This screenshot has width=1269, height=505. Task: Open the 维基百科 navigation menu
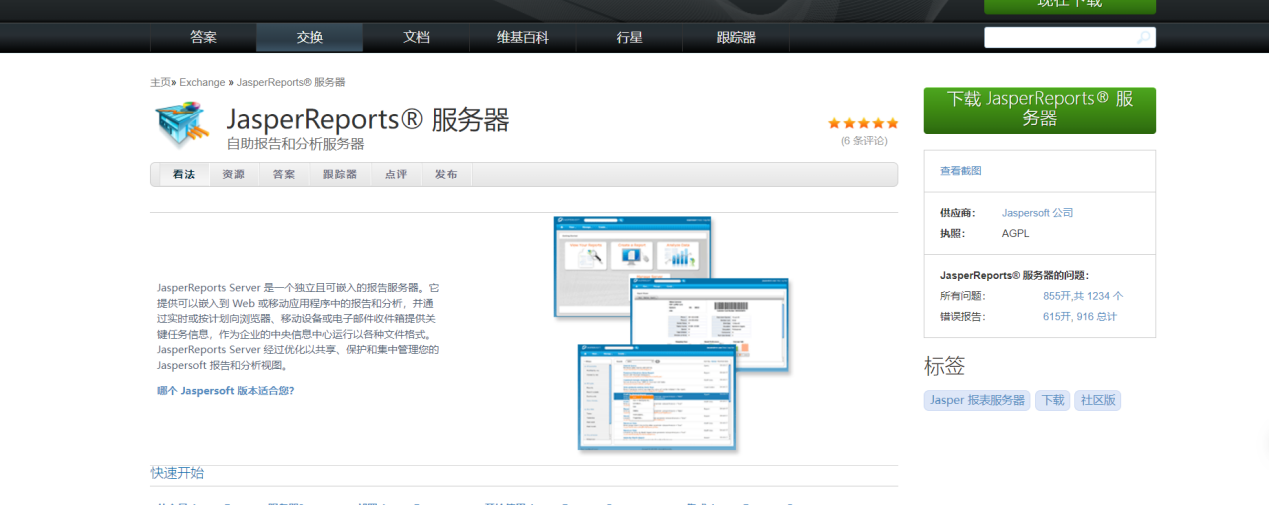[523, 38]
